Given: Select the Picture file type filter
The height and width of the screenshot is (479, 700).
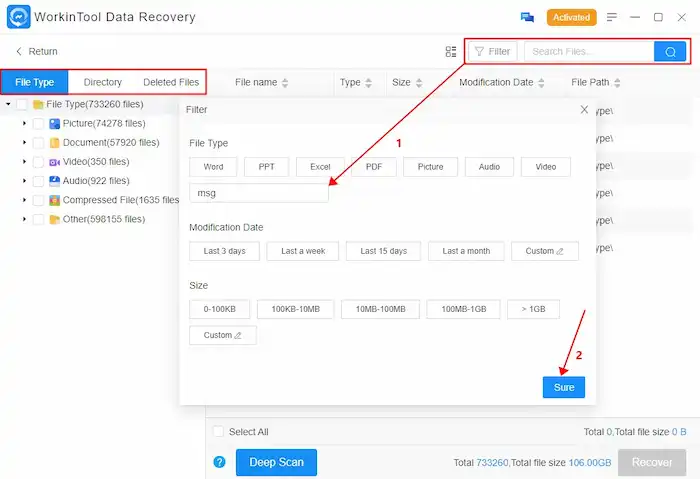Looking at the screenshot, I should [430, 167].
